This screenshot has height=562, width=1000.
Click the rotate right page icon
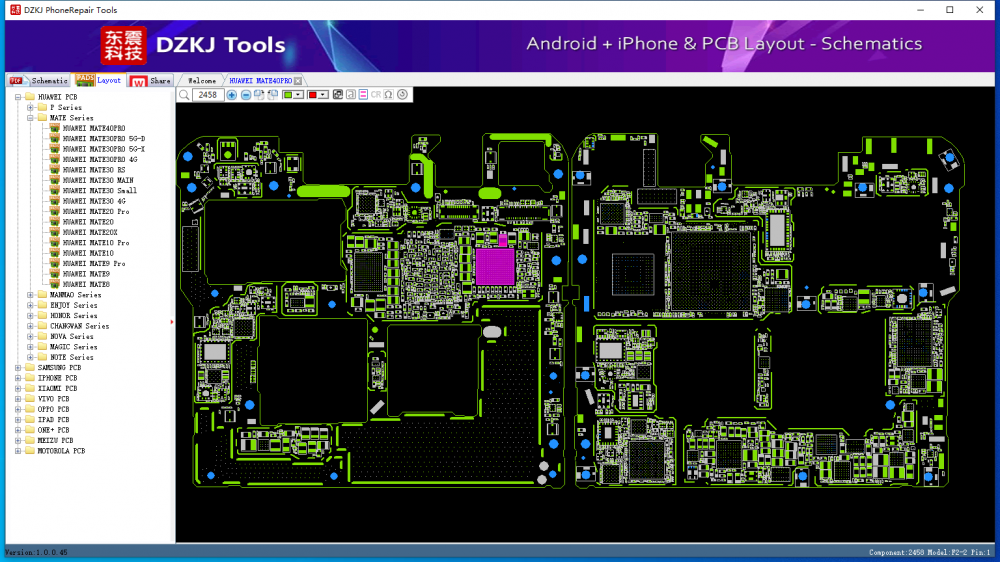pyautogui.click(x=259, y=95)
